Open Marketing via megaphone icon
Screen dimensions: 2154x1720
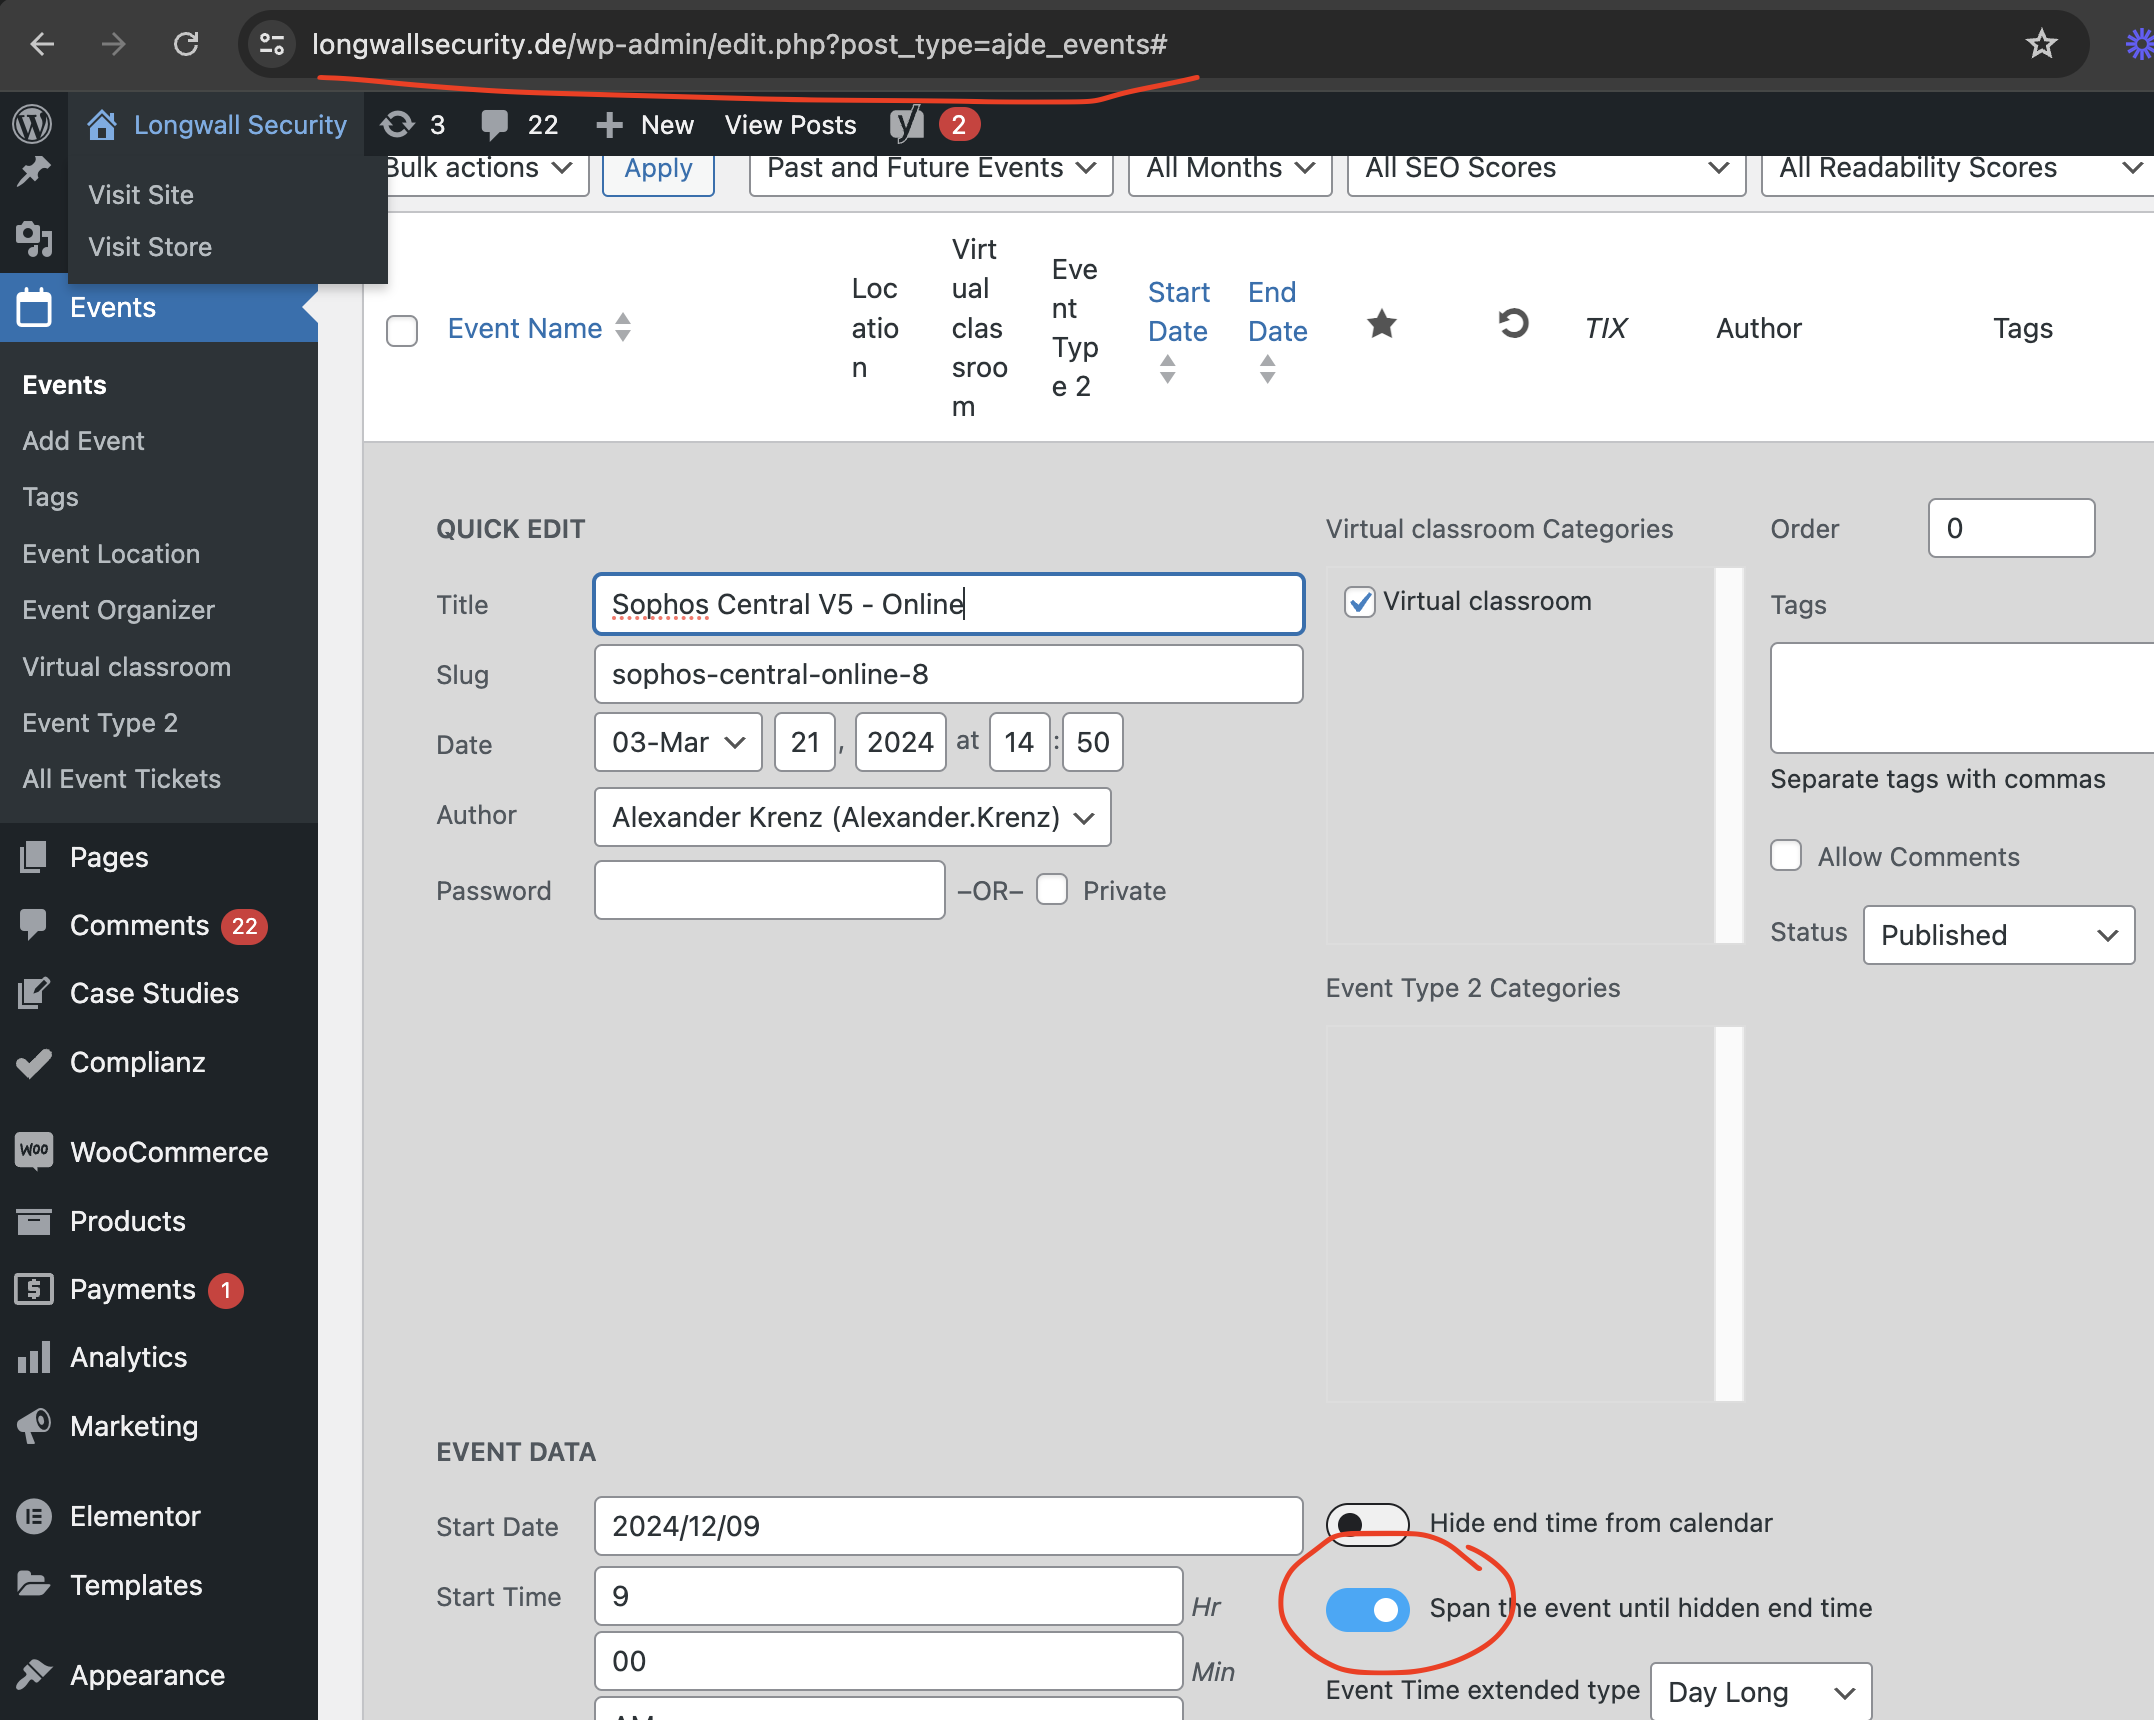33,1426
